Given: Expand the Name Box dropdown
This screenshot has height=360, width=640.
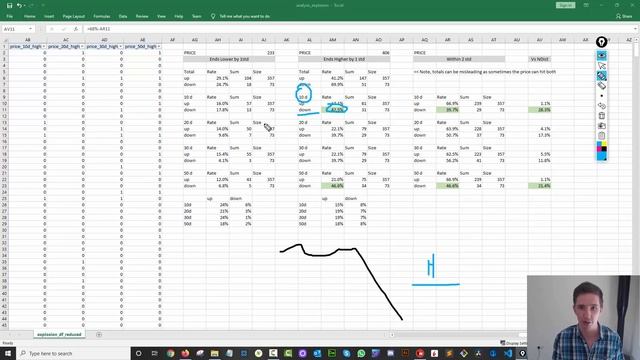Looking at the screenshot, I should click(x=30, y=29).
